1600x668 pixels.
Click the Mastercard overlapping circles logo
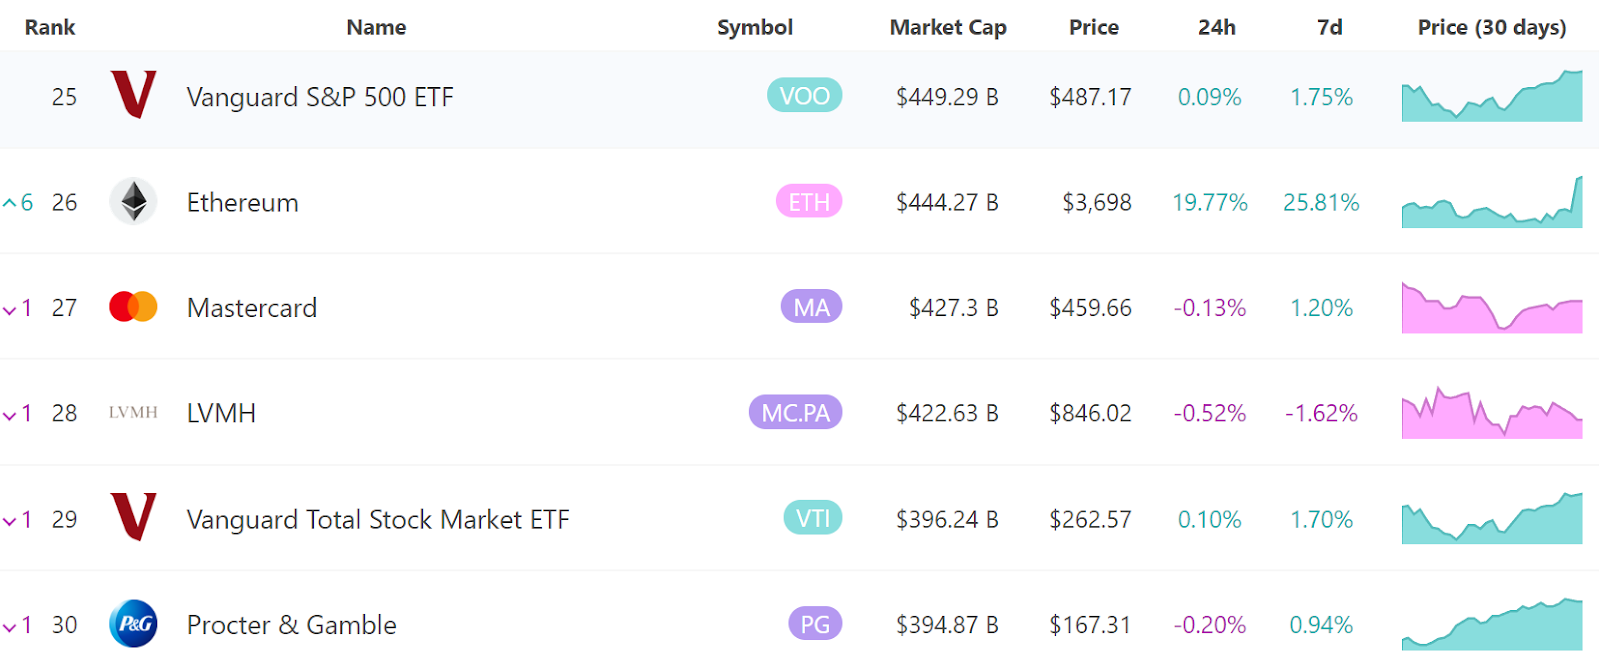coord(133,307)
